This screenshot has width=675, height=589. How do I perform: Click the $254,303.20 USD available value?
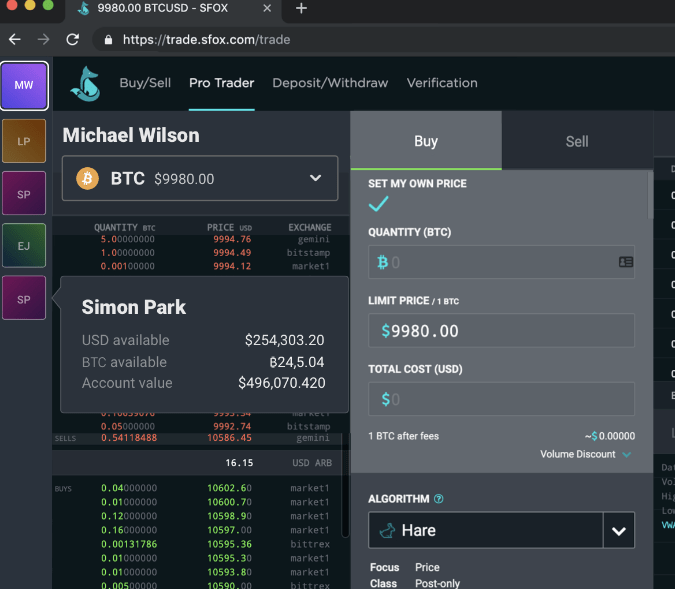tap(285, 340)
